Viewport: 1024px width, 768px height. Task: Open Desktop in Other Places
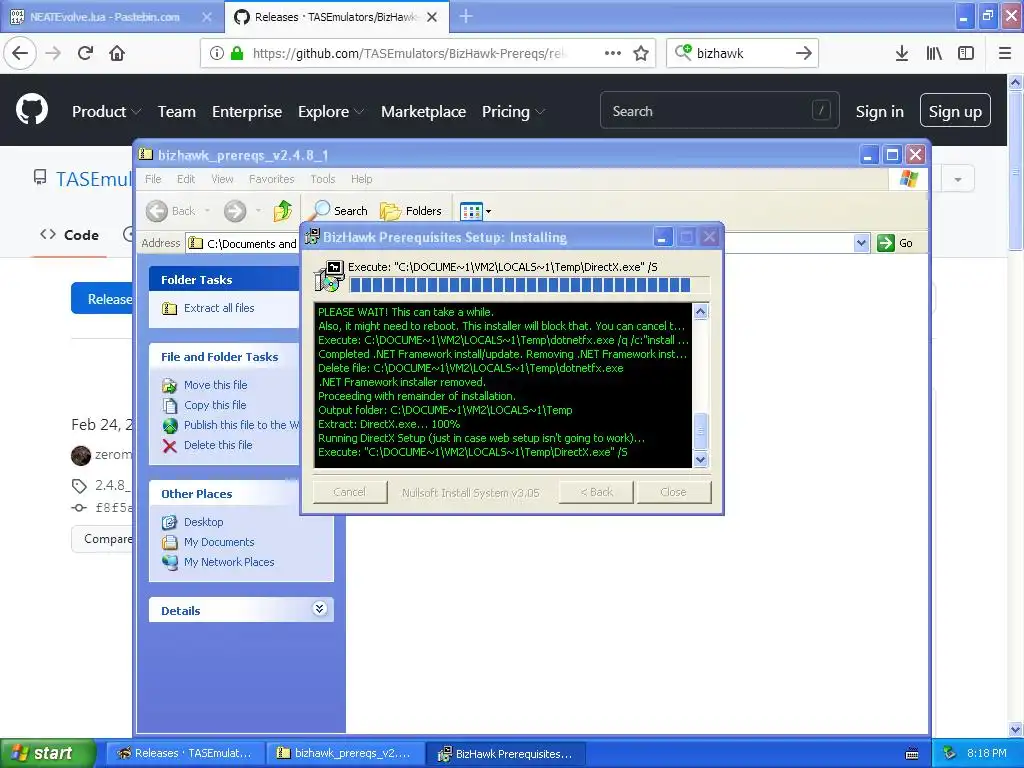(203, 522)
